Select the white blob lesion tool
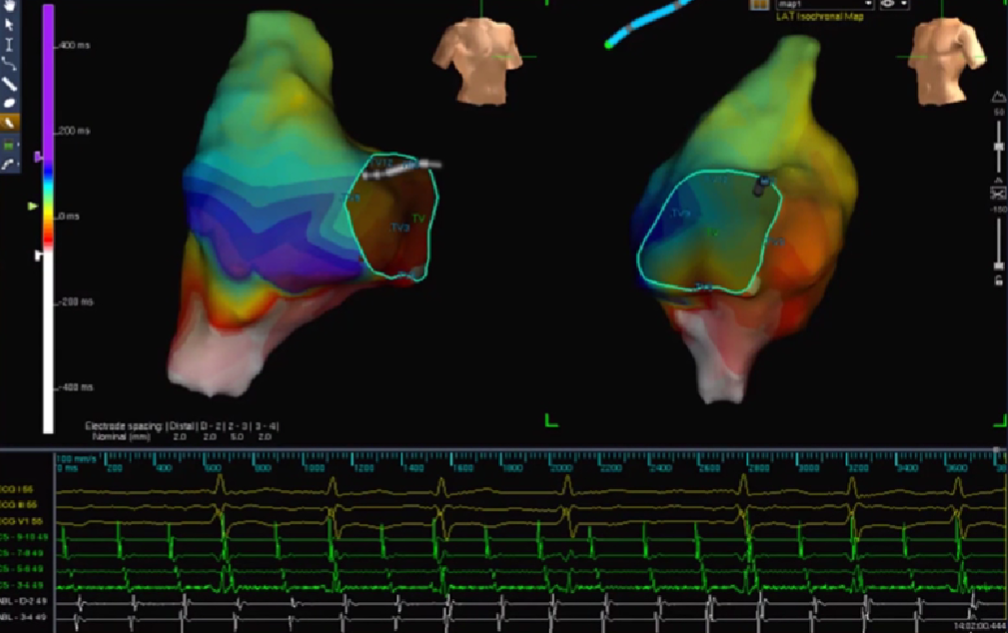This screenshot has height=633, width=1008. tap(9, 103)
